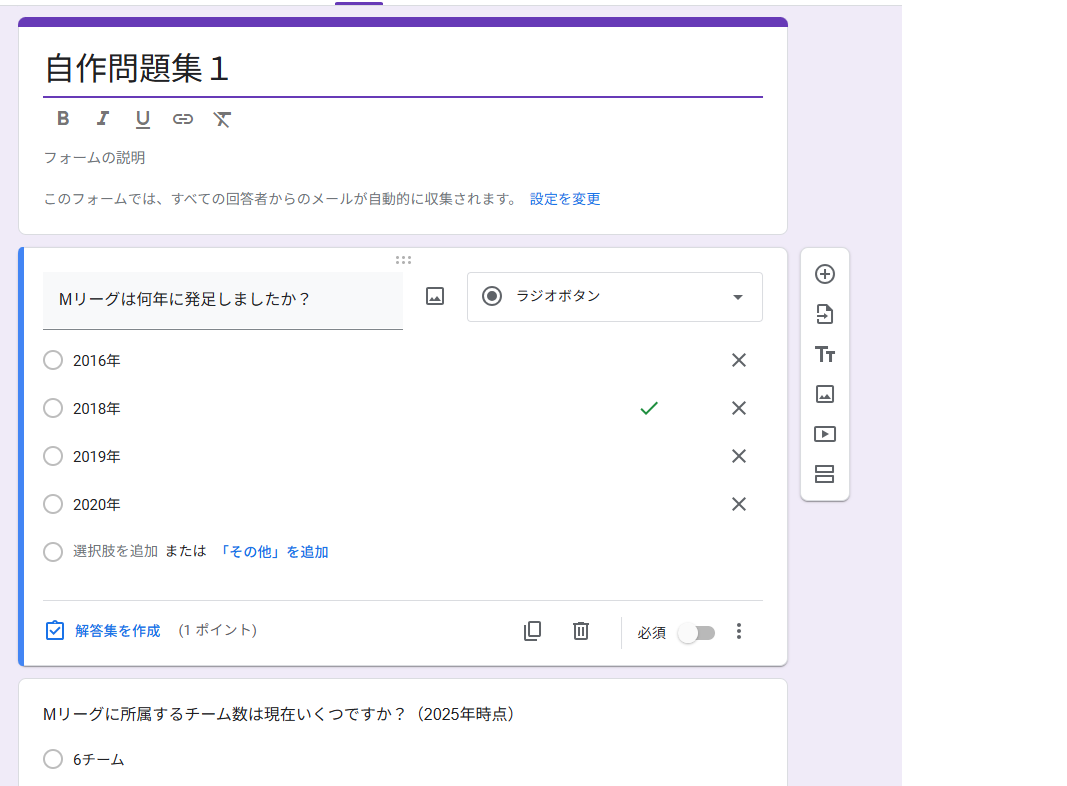This screenshot has width=1067, height=786.
Task: Edit the 2019年 option text
Action: click(97, 457)
